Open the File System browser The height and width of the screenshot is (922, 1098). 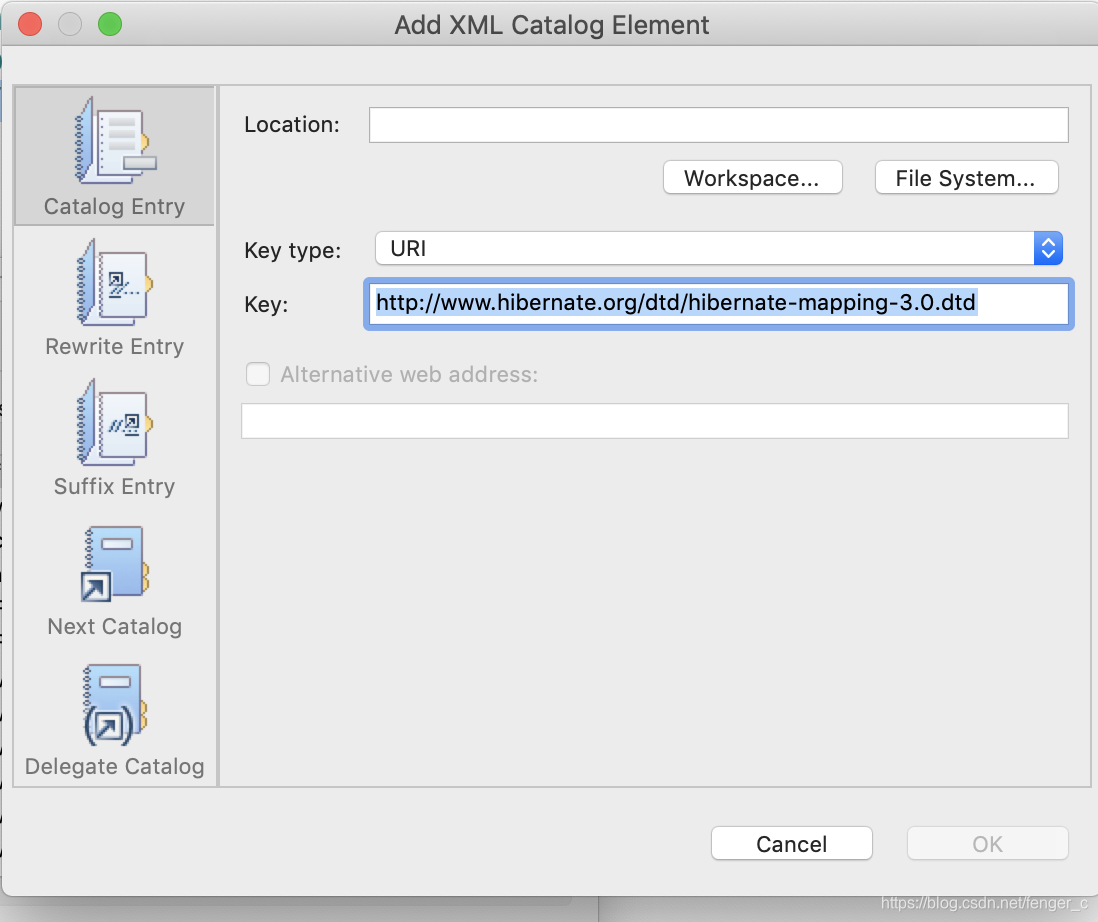point(966,178)
